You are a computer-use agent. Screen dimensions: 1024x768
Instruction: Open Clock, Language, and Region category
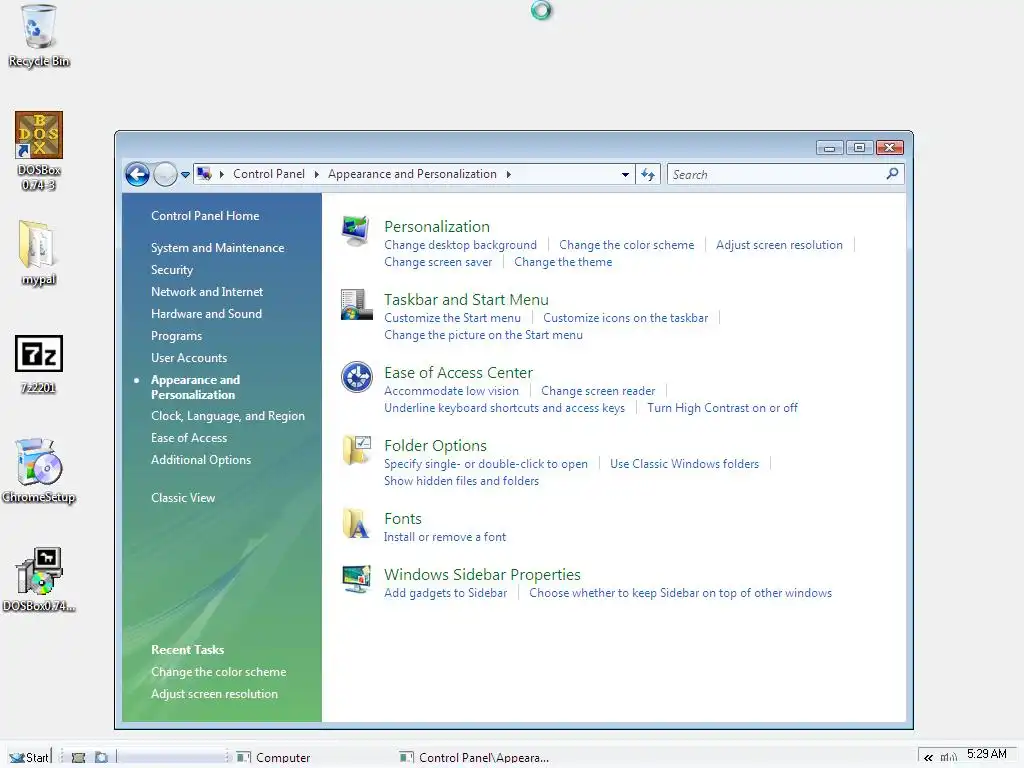click(x=228, y=415)
